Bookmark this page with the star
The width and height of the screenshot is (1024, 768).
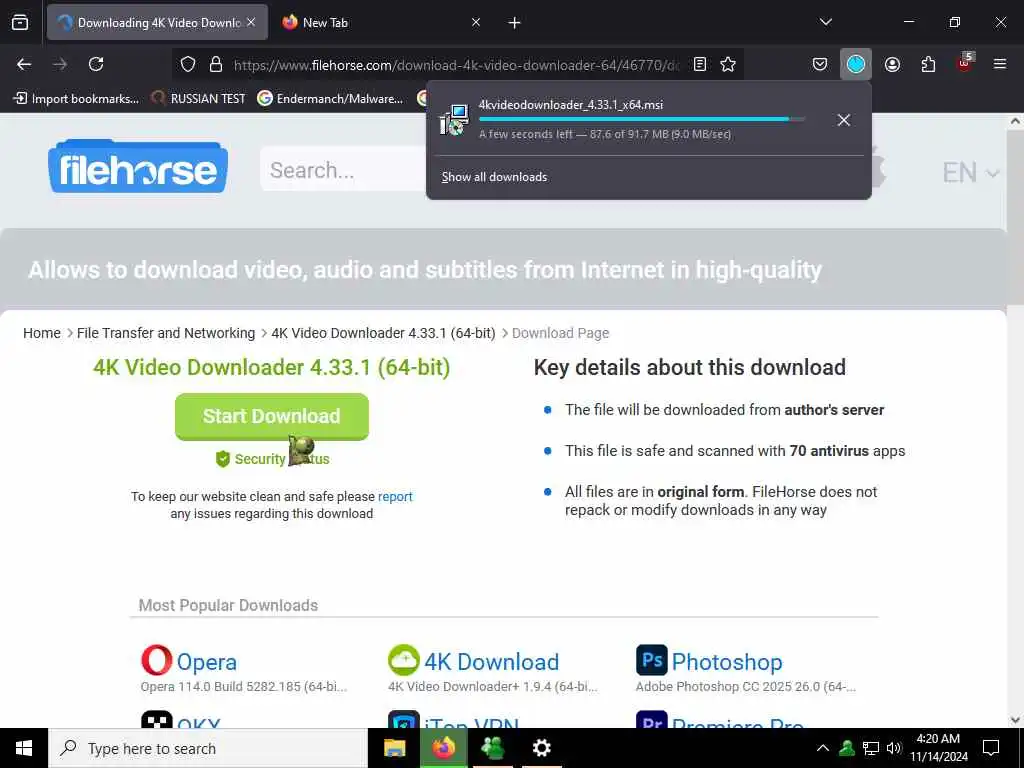tap(728, 64)
